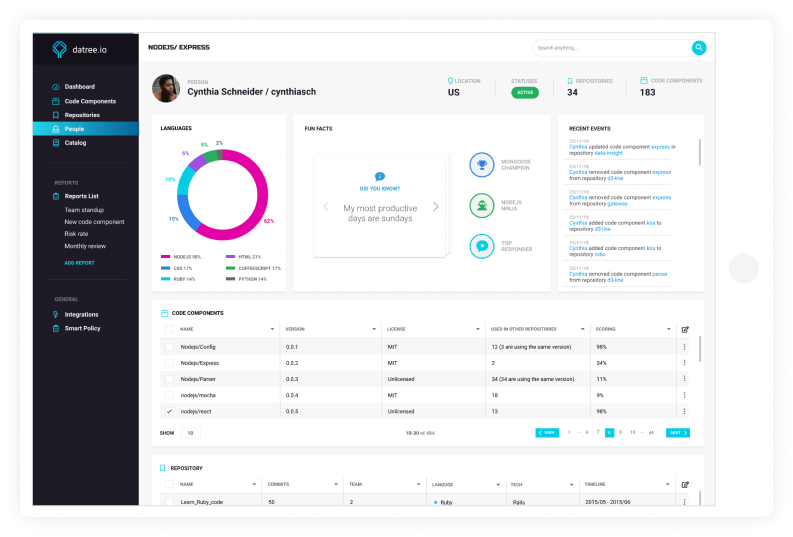Select Integrations in the General section
The image size is (793, 537).
pyautogui.click(x=81, y=315)
